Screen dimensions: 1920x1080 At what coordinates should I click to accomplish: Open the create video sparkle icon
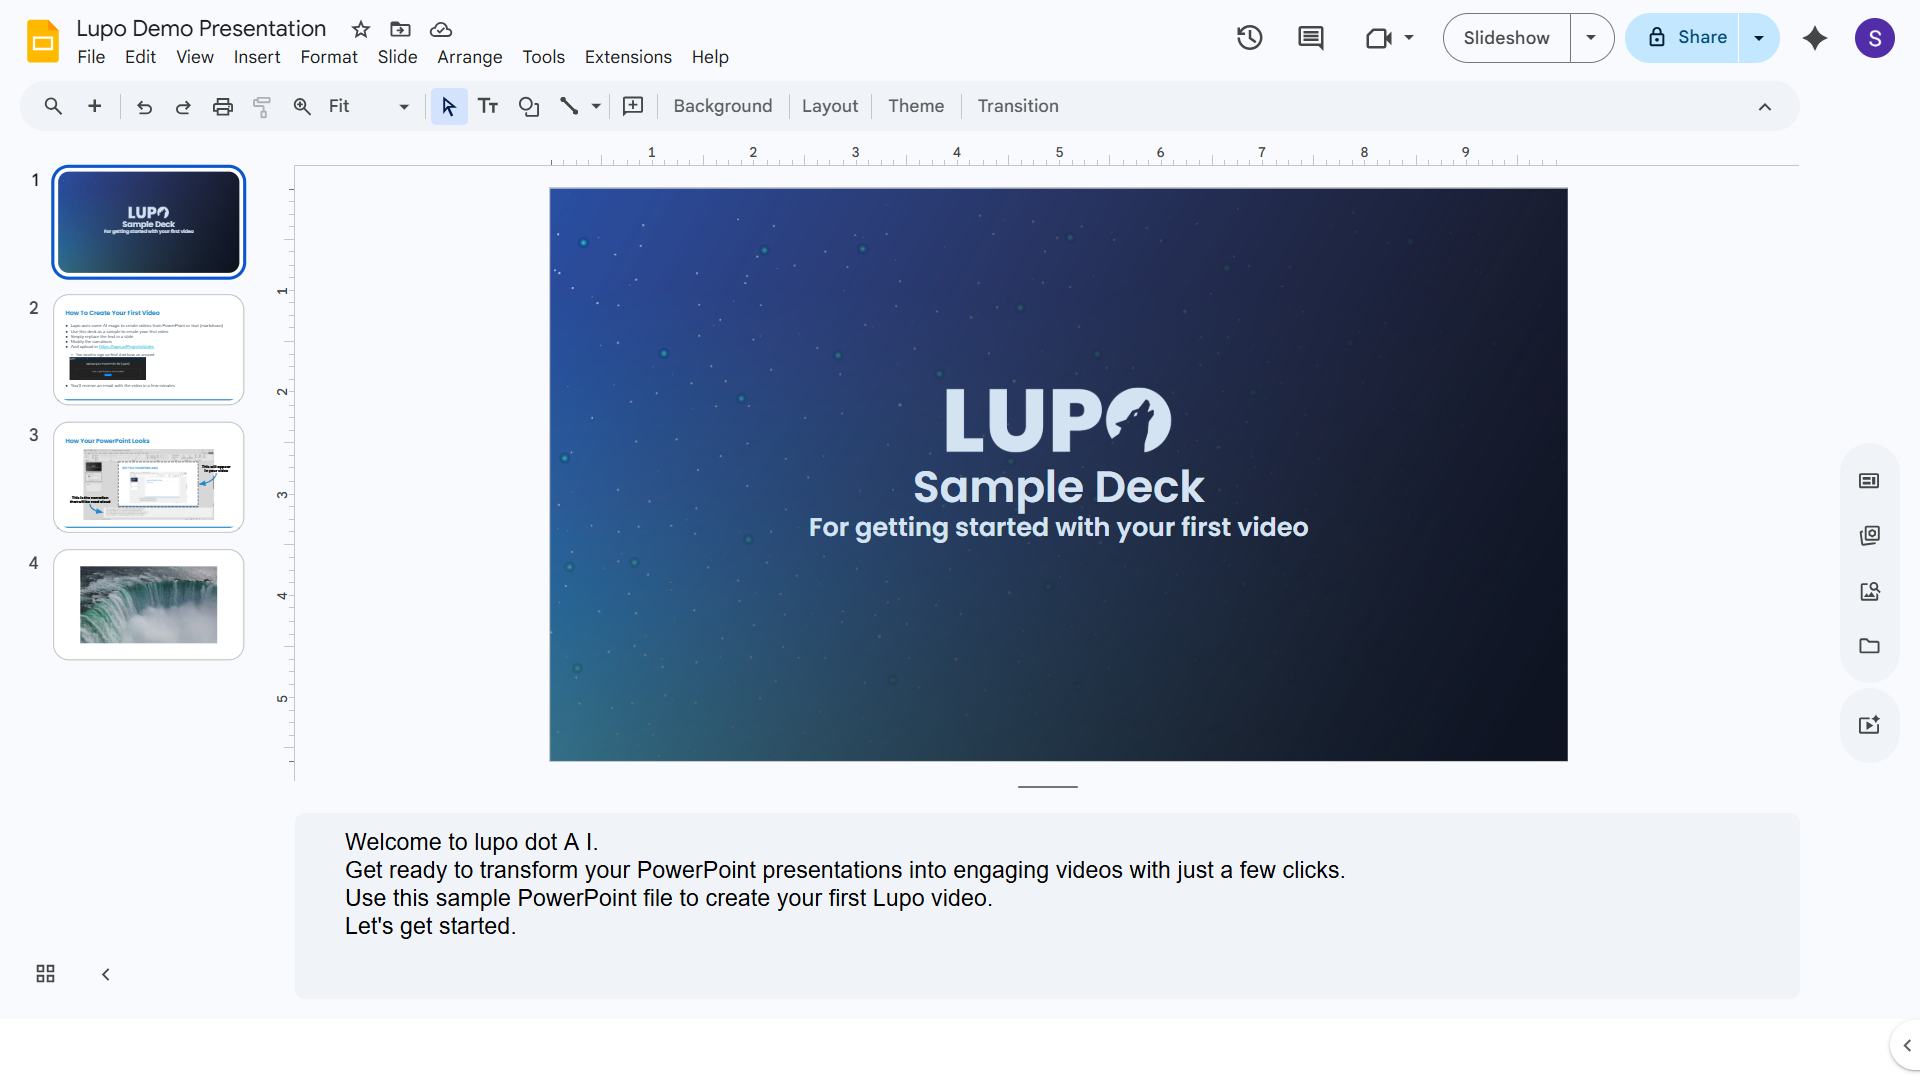(x=1869, y=725)
